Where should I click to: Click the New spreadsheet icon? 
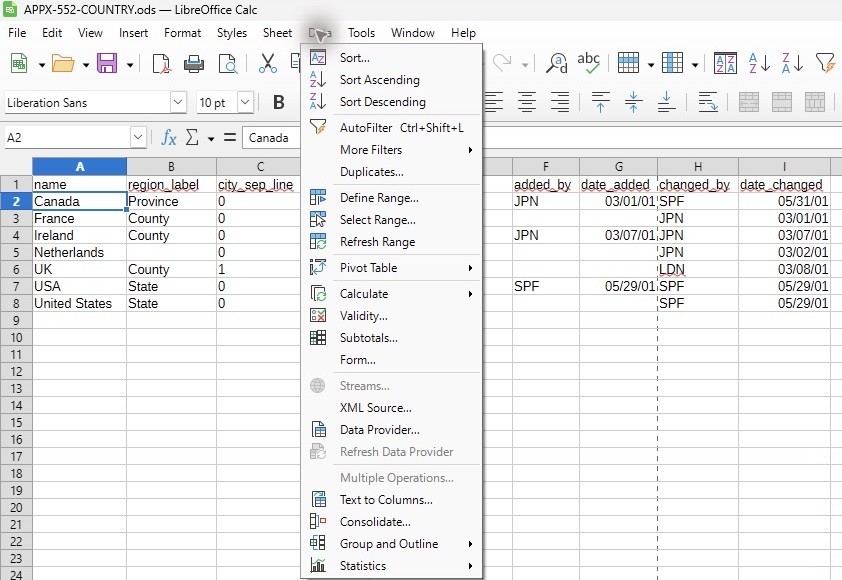click(x=19, y=63)
